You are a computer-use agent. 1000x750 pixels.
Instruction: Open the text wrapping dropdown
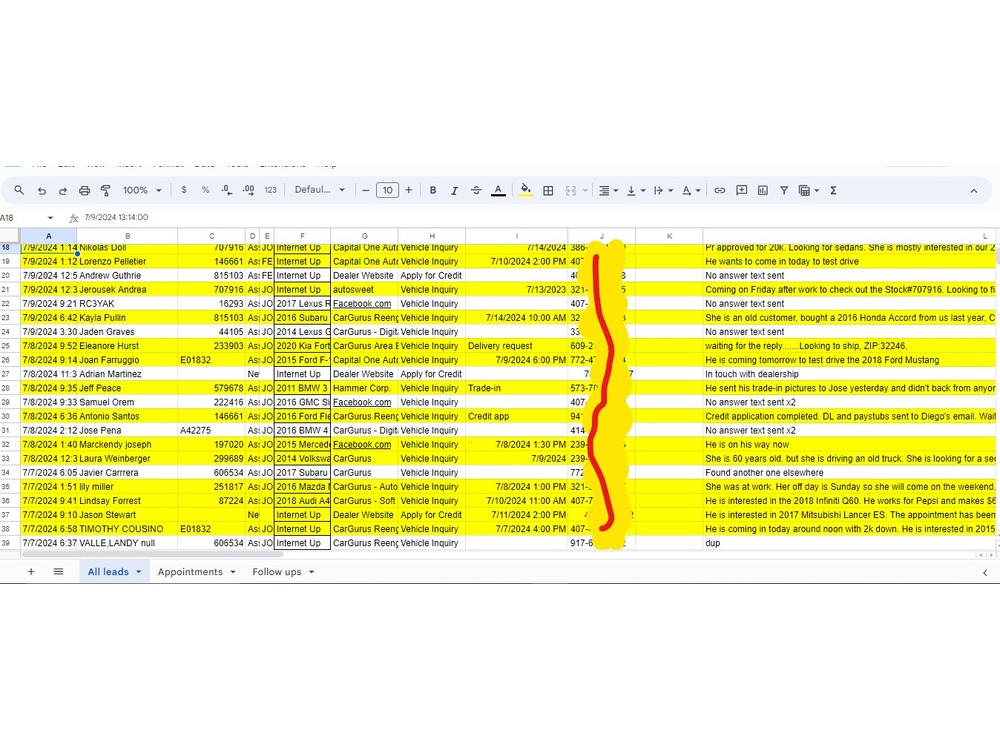pos(663,190)
